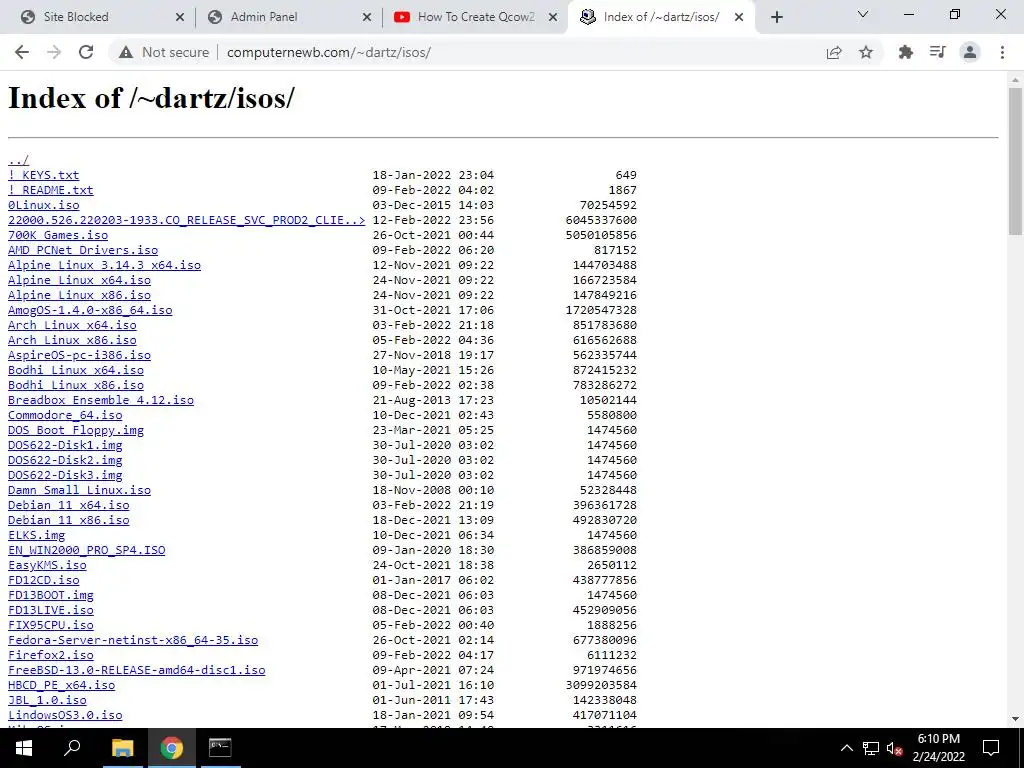Open the notification center icon

[x=991, y=748]
